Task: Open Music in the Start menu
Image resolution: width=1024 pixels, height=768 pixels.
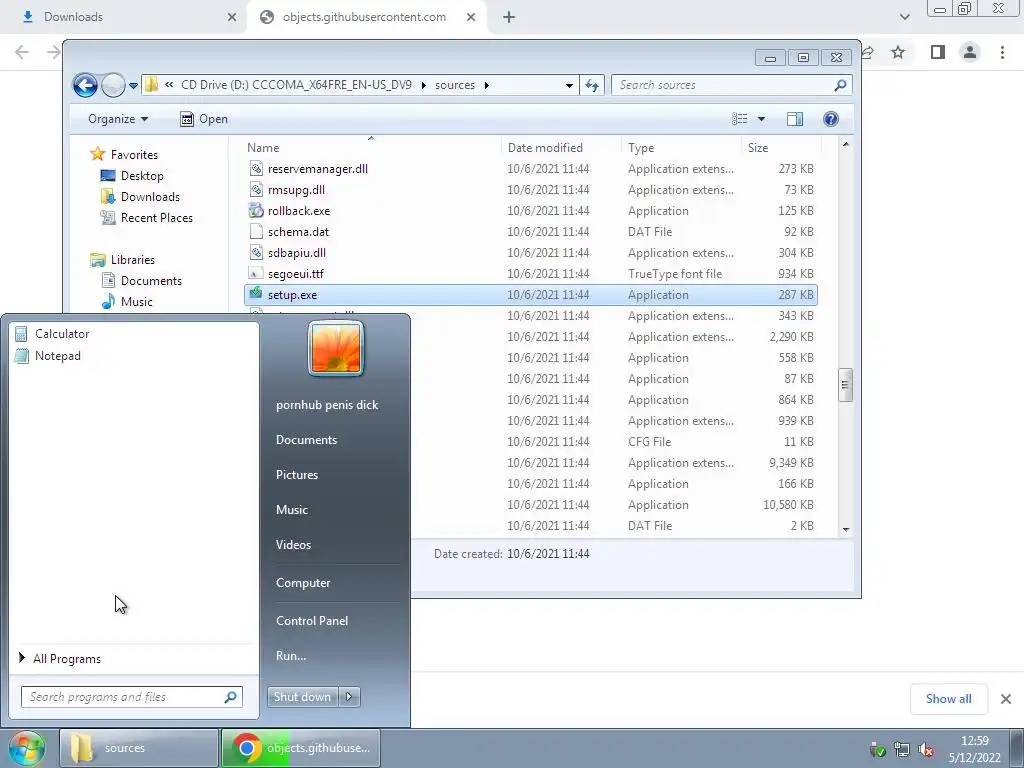Action: 291,509
